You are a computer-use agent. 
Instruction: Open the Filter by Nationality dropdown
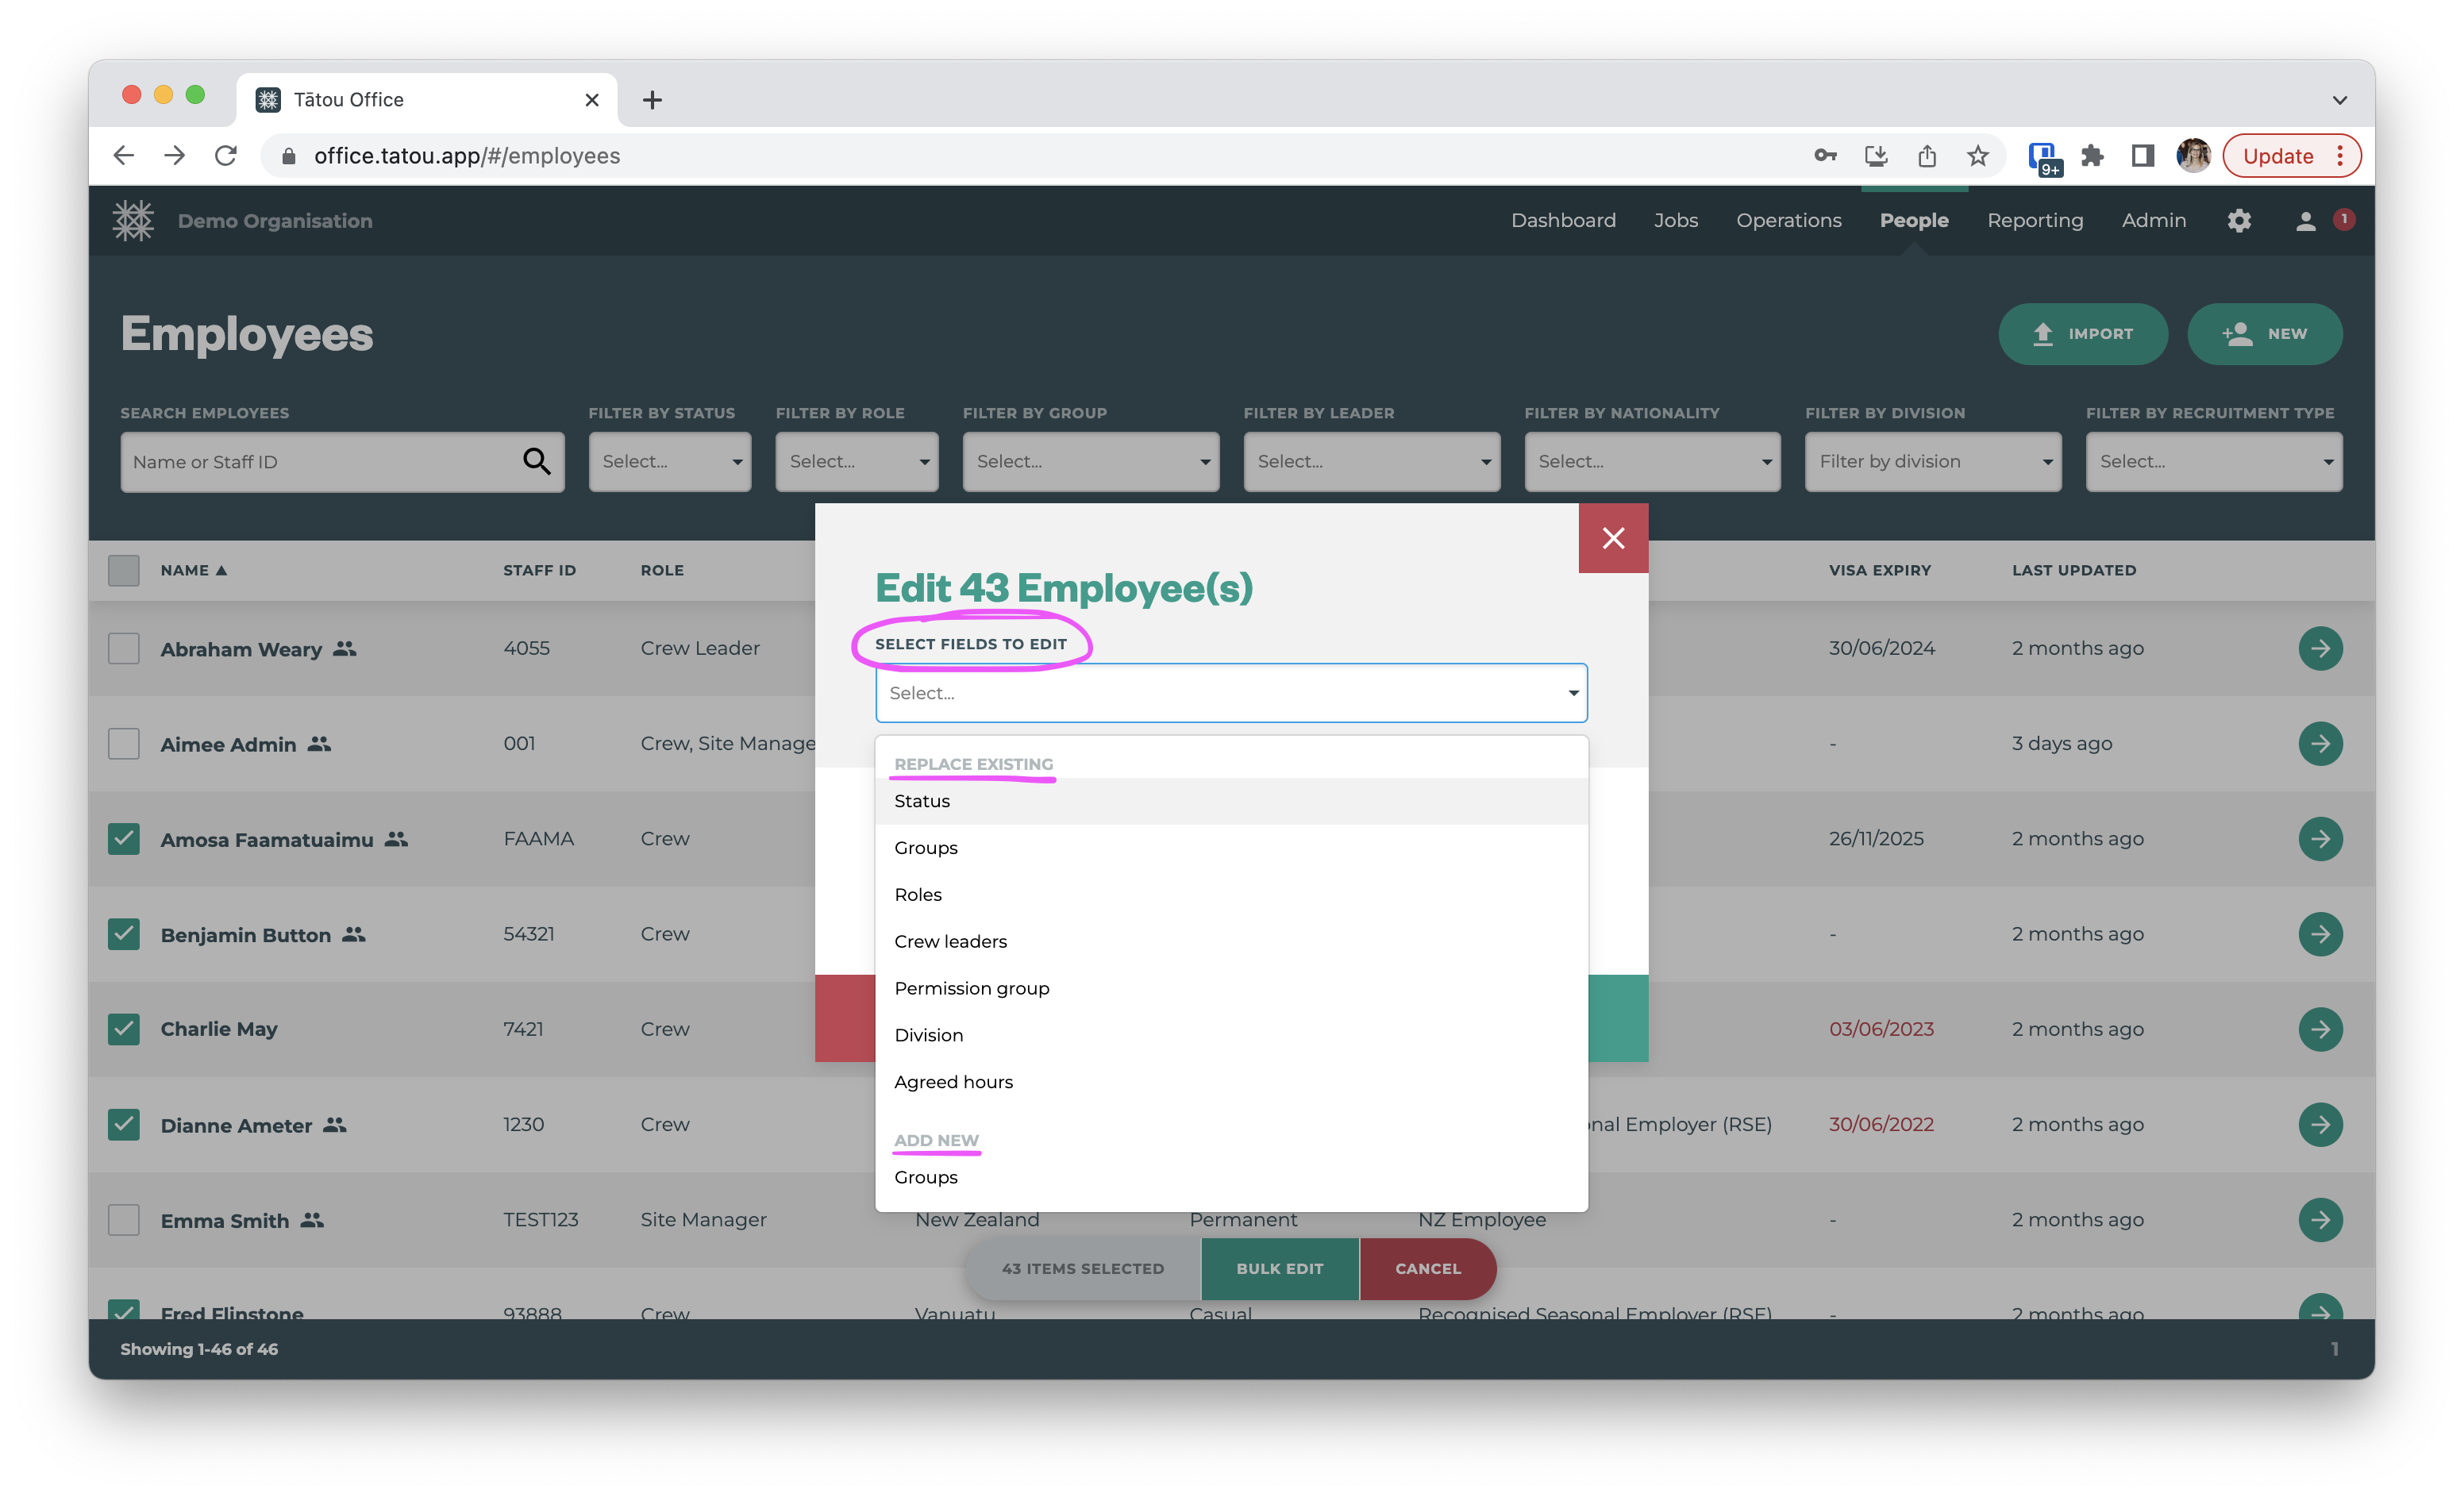(1651, 461)
